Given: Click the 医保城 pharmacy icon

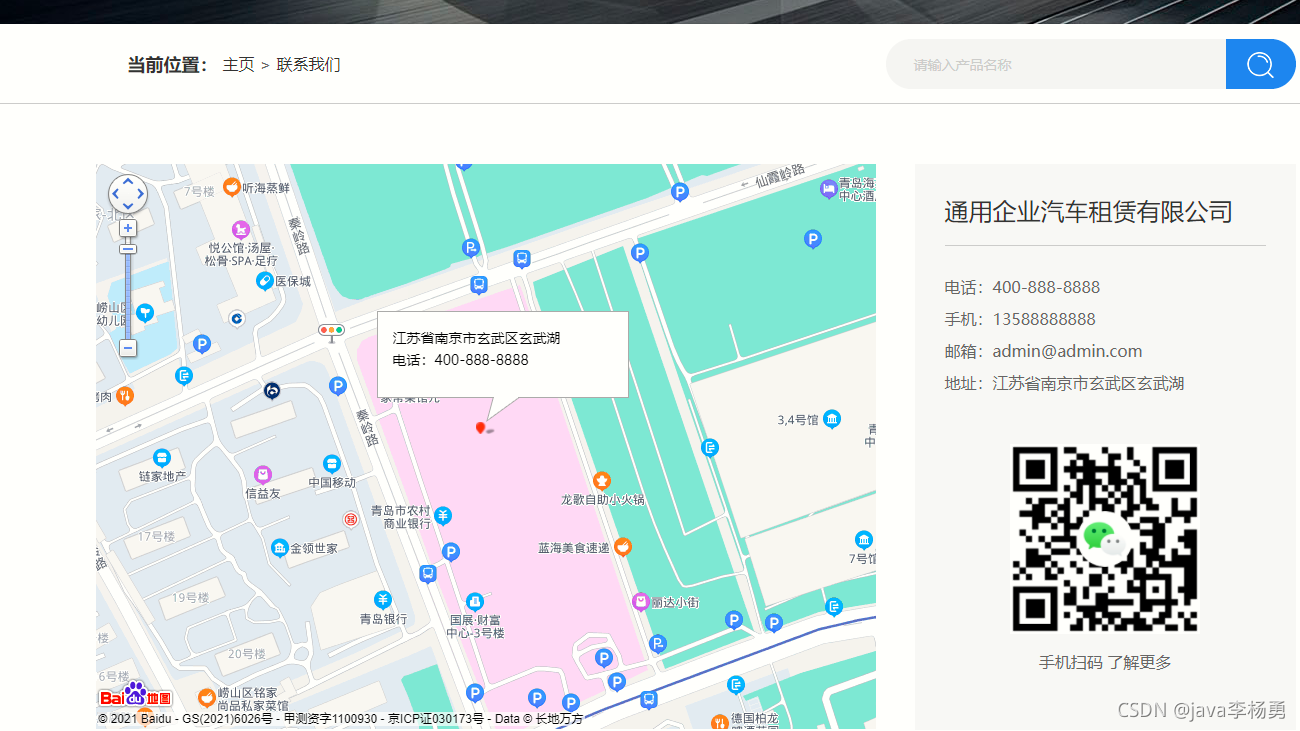Looking at the screenshot, I should tap(264, 281).
